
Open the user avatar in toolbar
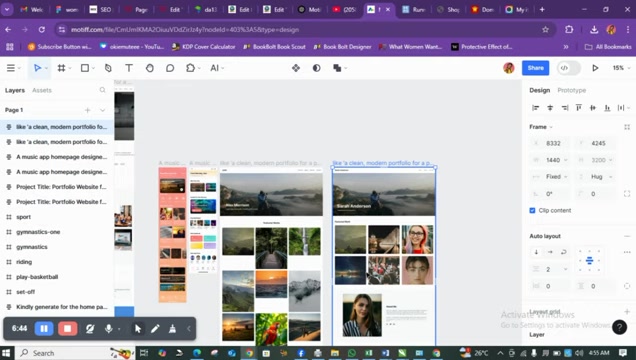(509, 68)
